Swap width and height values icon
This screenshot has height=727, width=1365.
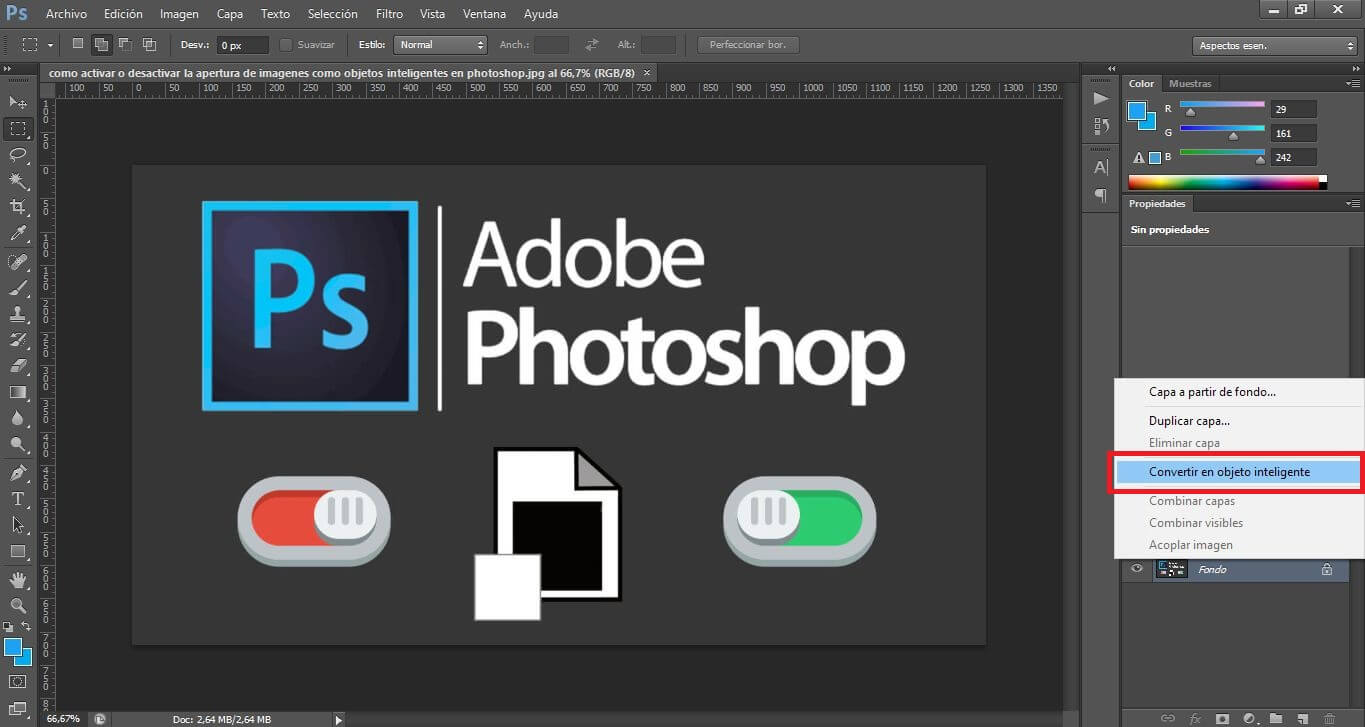click(x=592, y=45)
